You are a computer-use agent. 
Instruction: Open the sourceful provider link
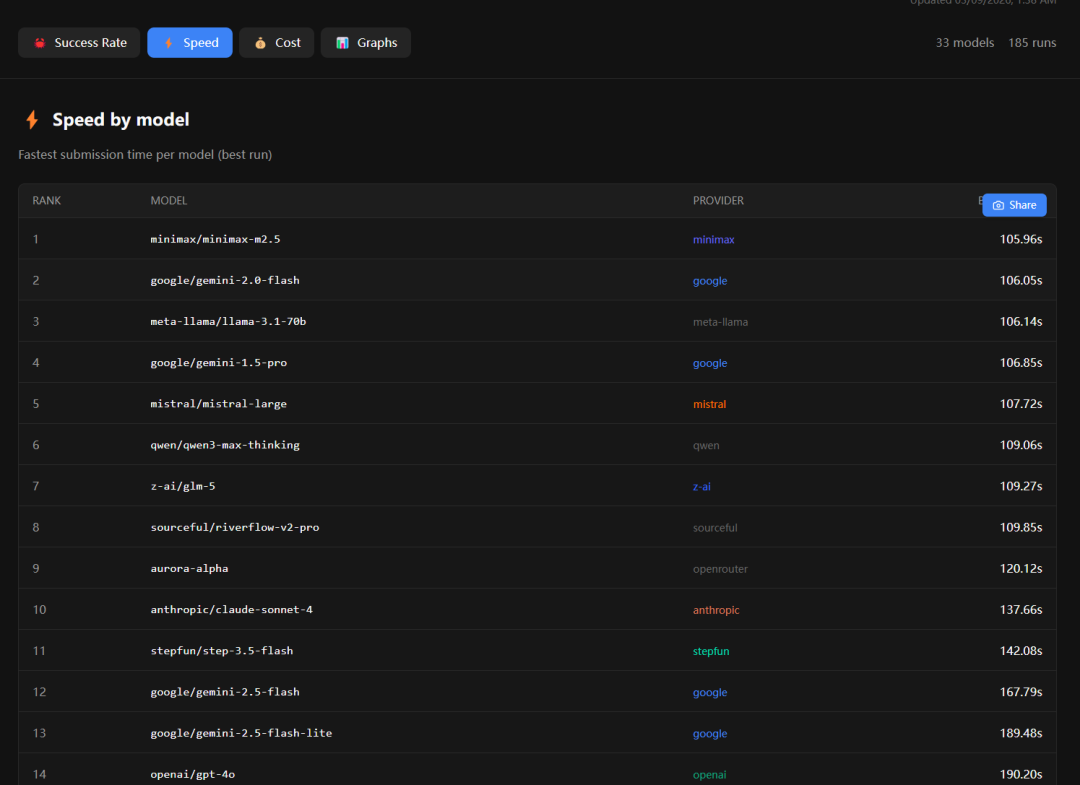coord(715,528)
